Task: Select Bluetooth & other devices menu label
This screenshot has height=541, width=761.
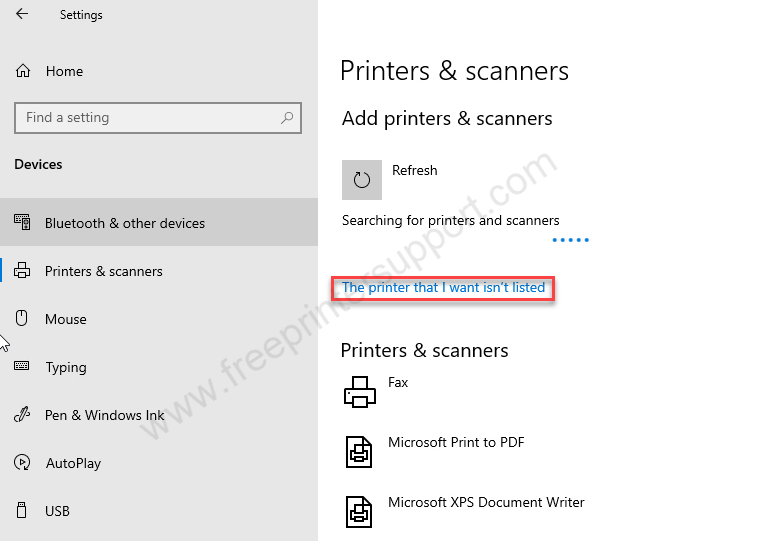Action: click(x=125, y=223)
